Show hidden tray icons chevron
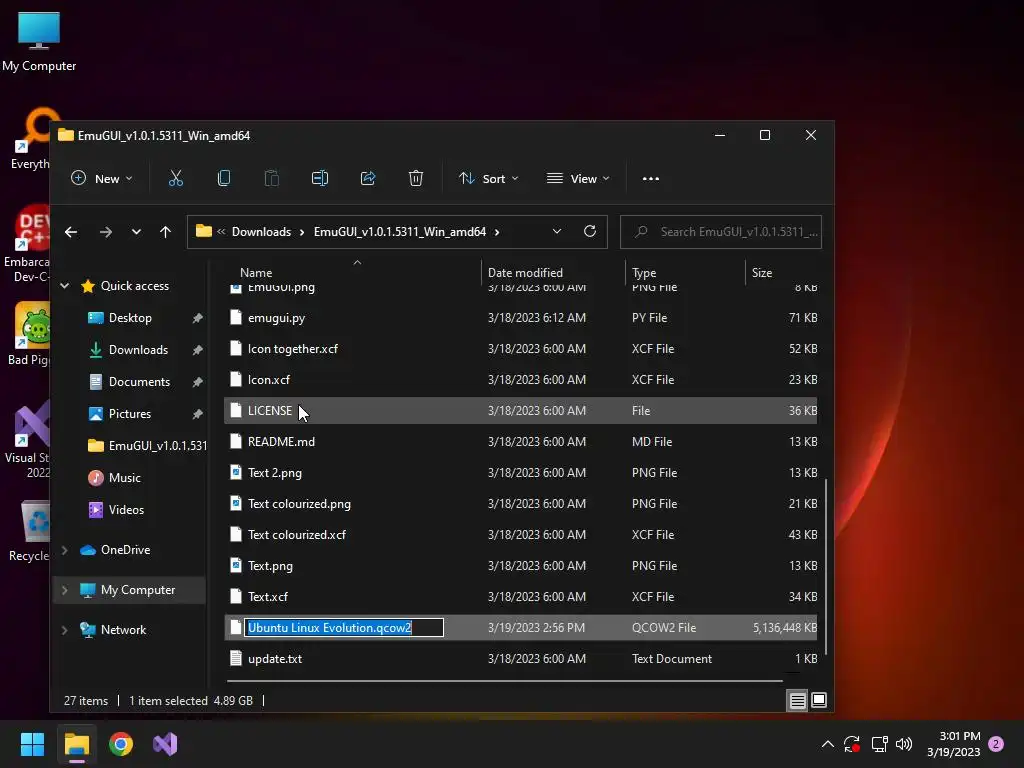This screenshot has height=768, width=1024. (x=827, y=744)
